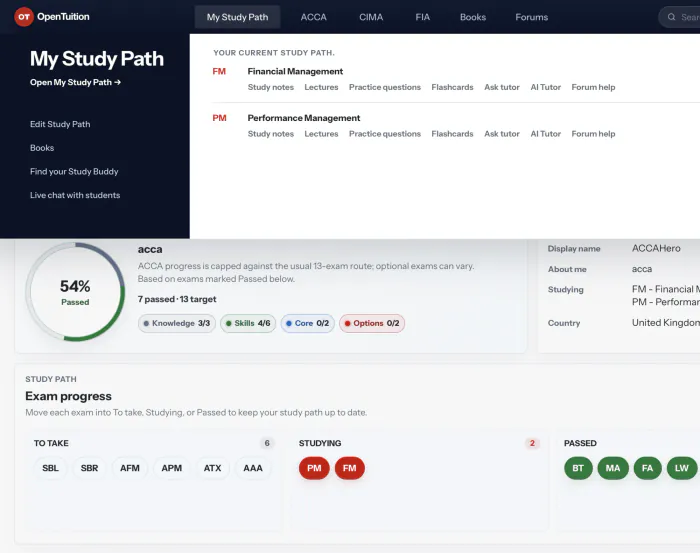Screen dimensions: 700x553
Task: Open the Books menu in top navigation
Action: (x=473, y=17)
